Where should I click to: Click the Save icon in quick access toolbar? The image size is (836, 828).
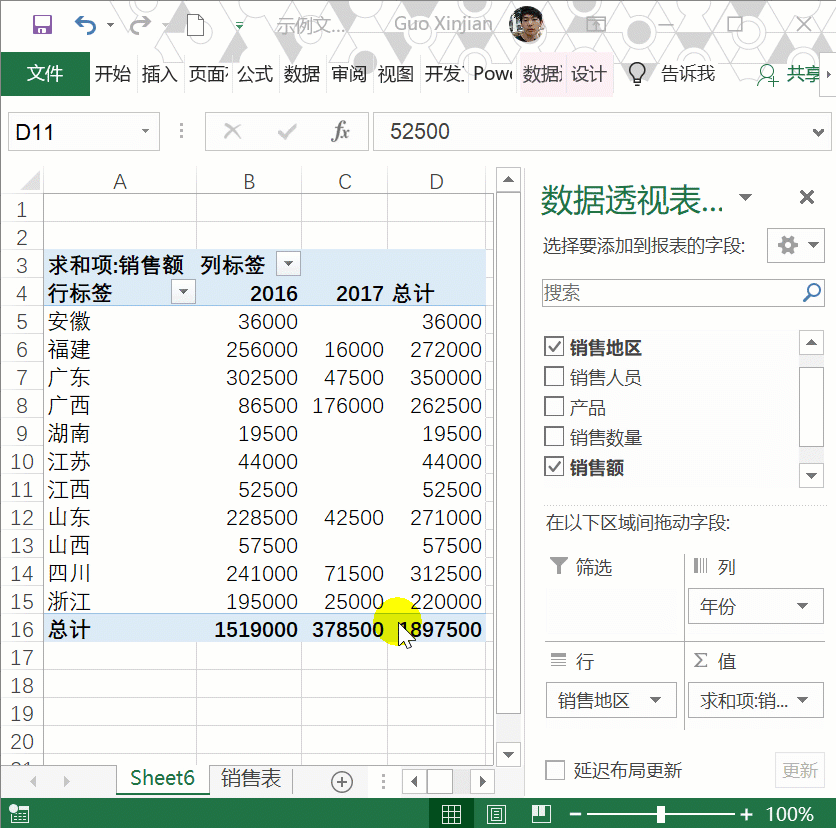[42, 25]
